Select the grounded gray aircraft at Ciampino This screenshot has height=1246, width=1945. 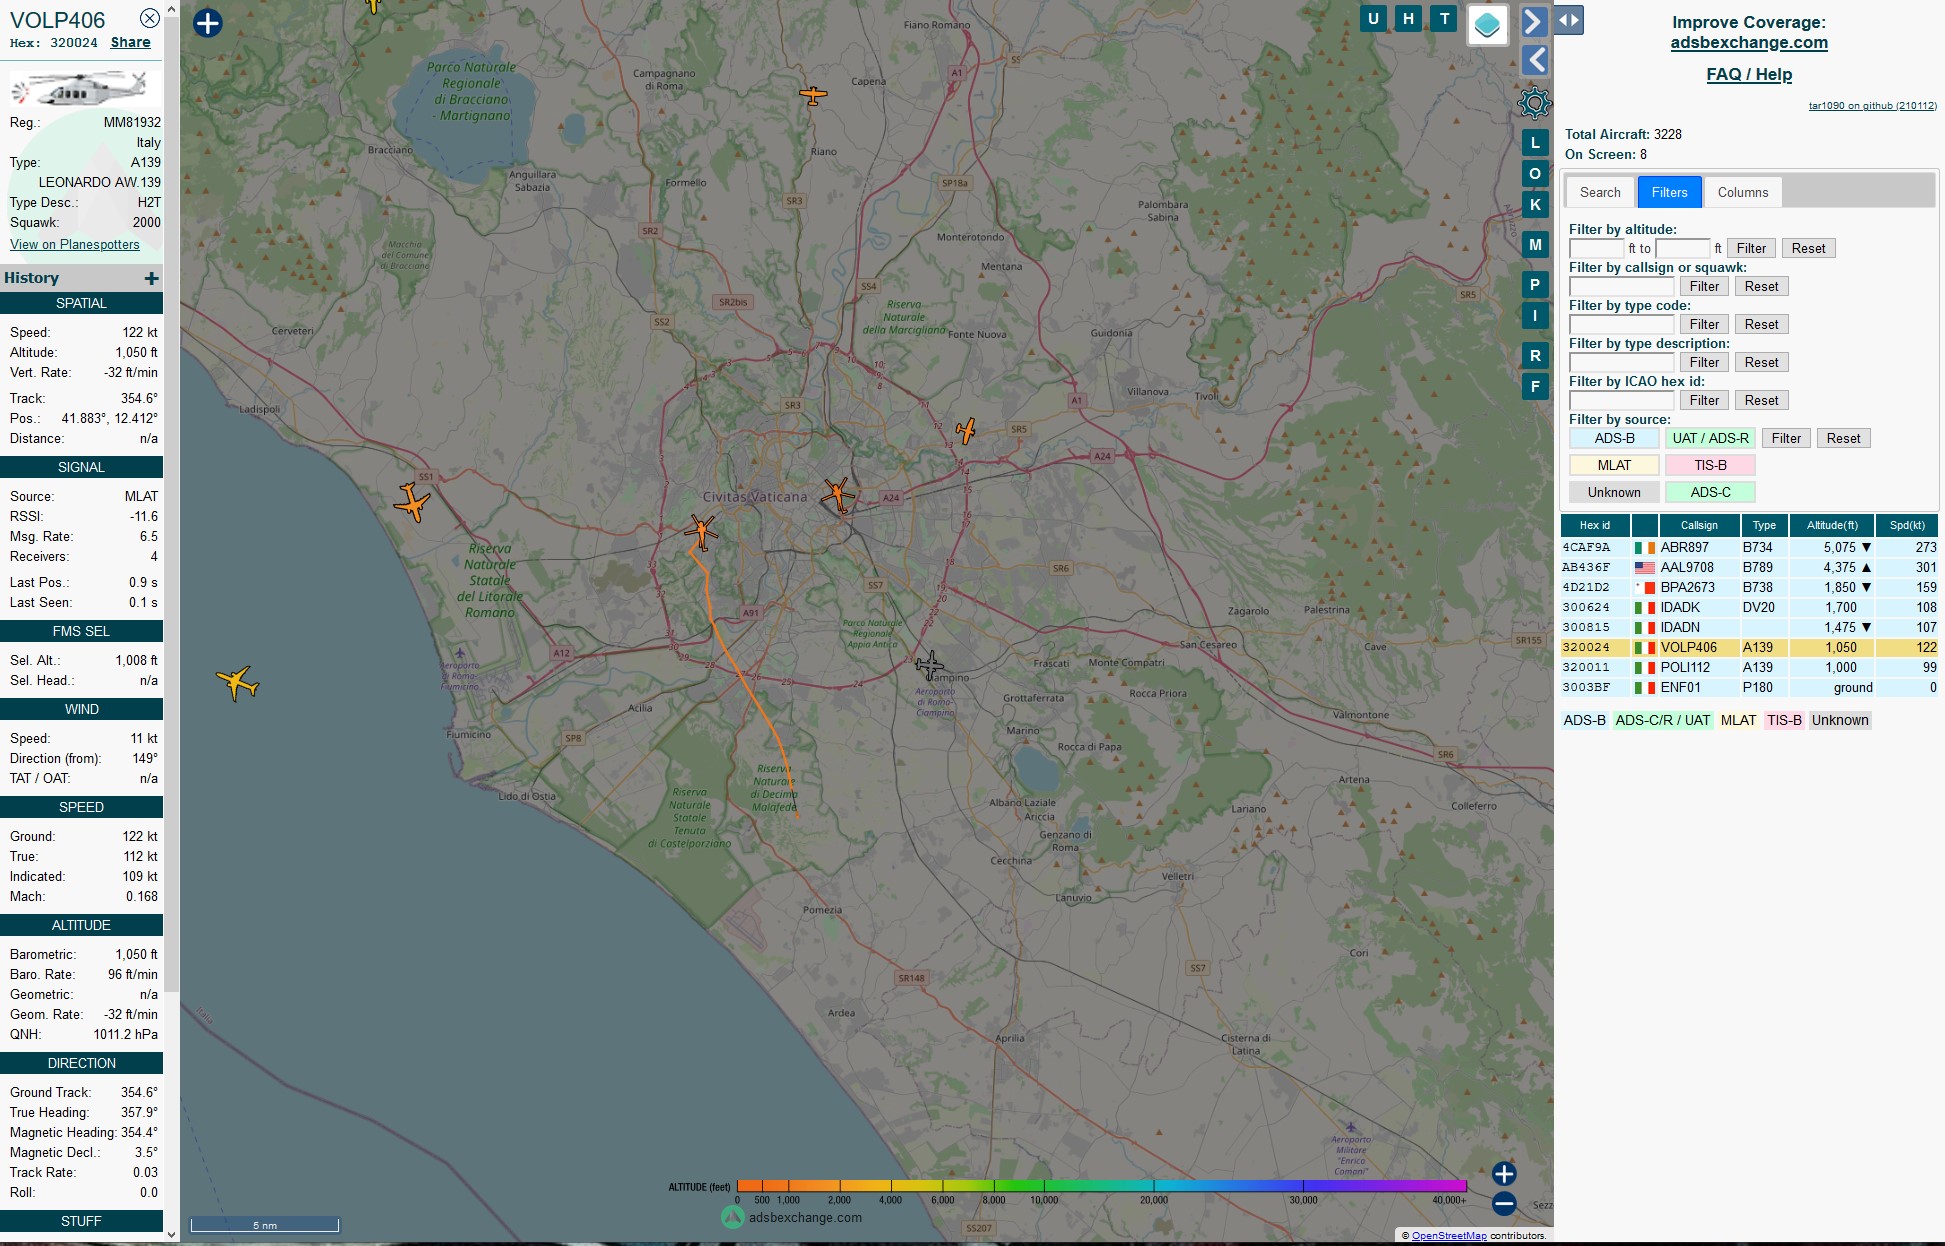click(x=929, y=664)
